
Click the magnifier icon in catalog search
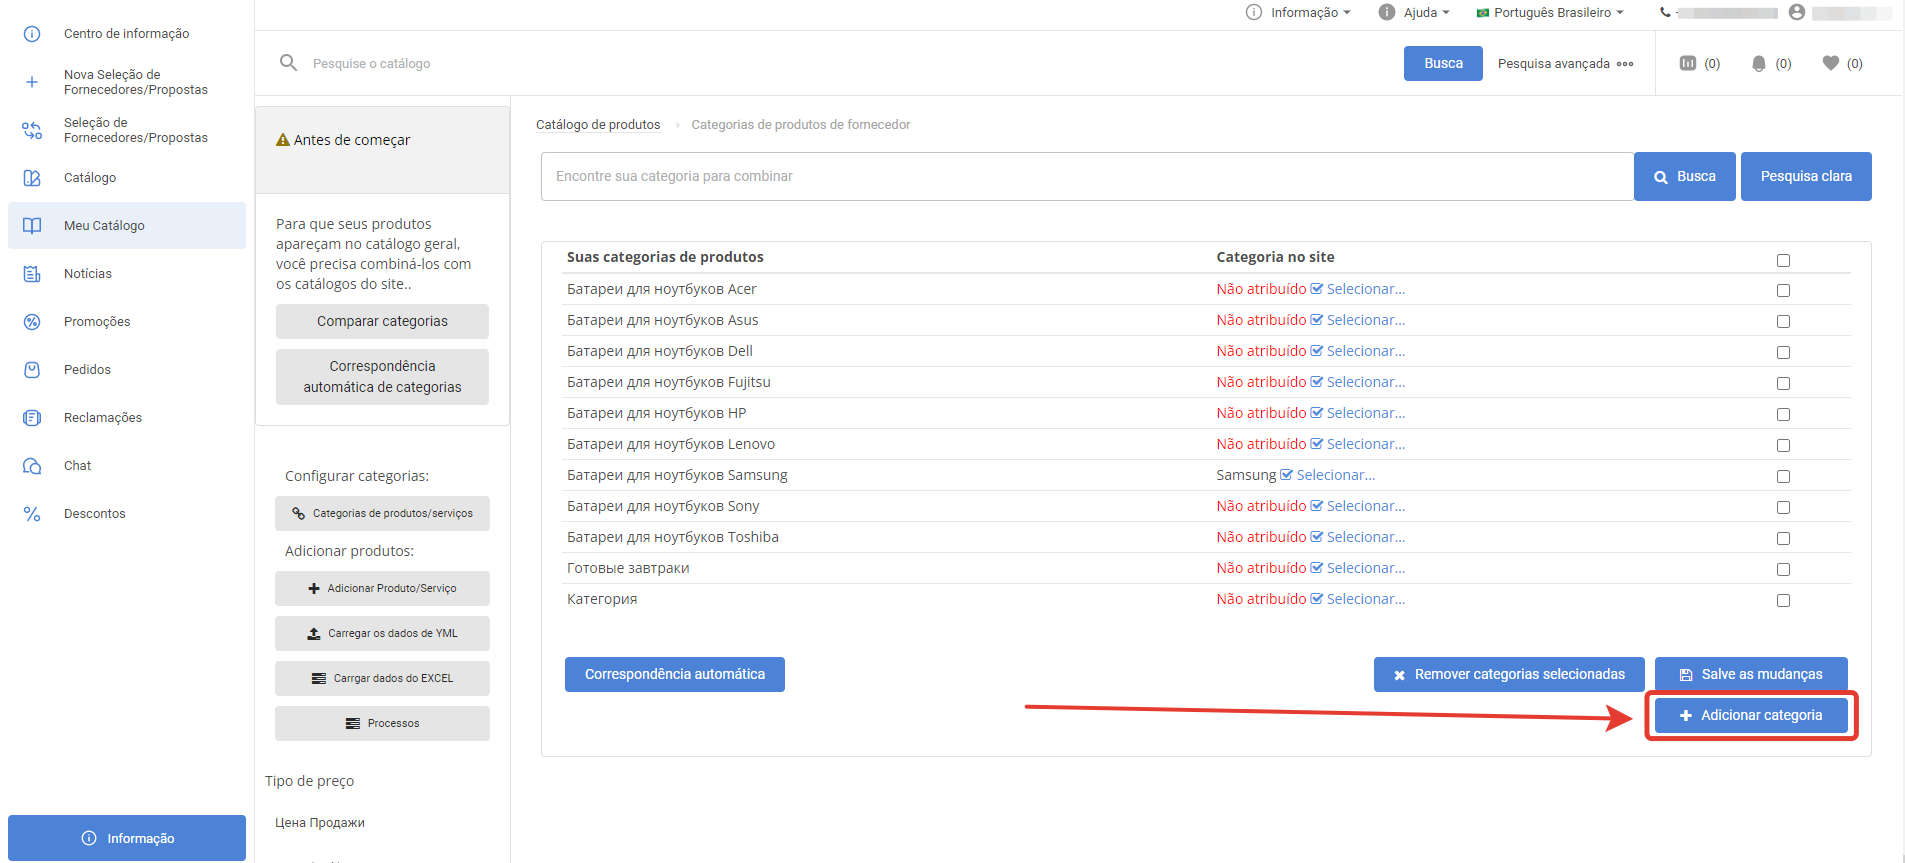coord(288,63)
